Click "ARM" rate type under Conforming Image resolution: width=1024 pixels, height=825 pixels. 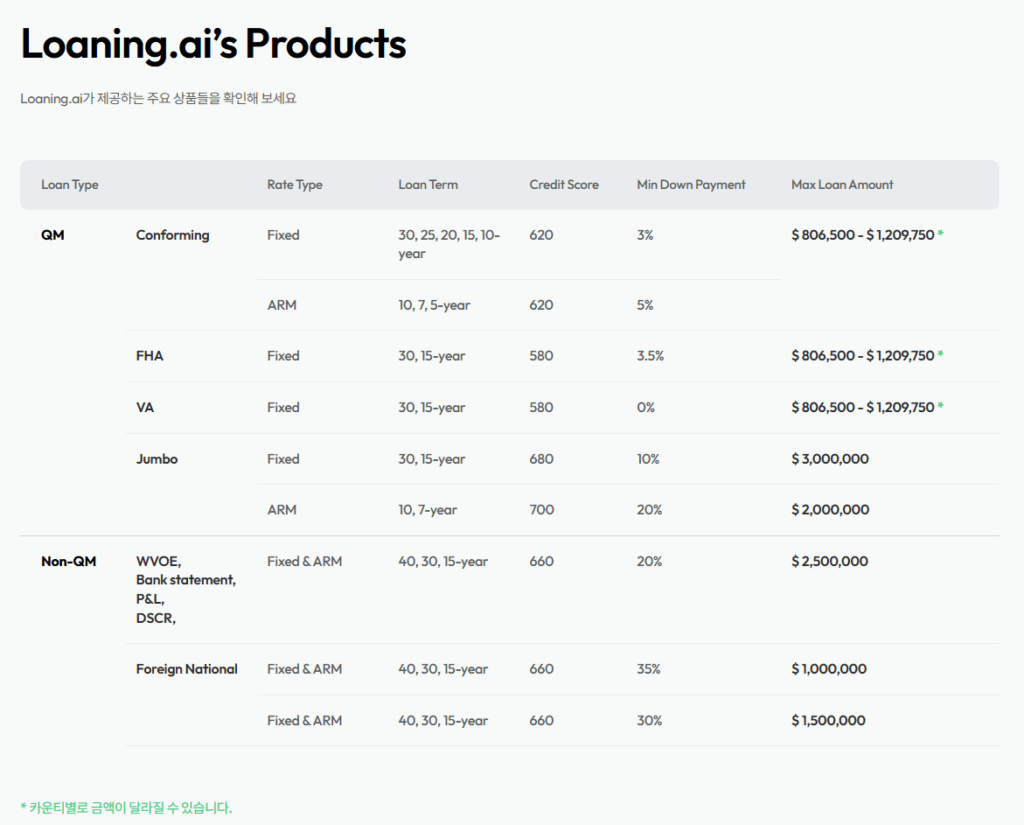click(x=282, y=305)
